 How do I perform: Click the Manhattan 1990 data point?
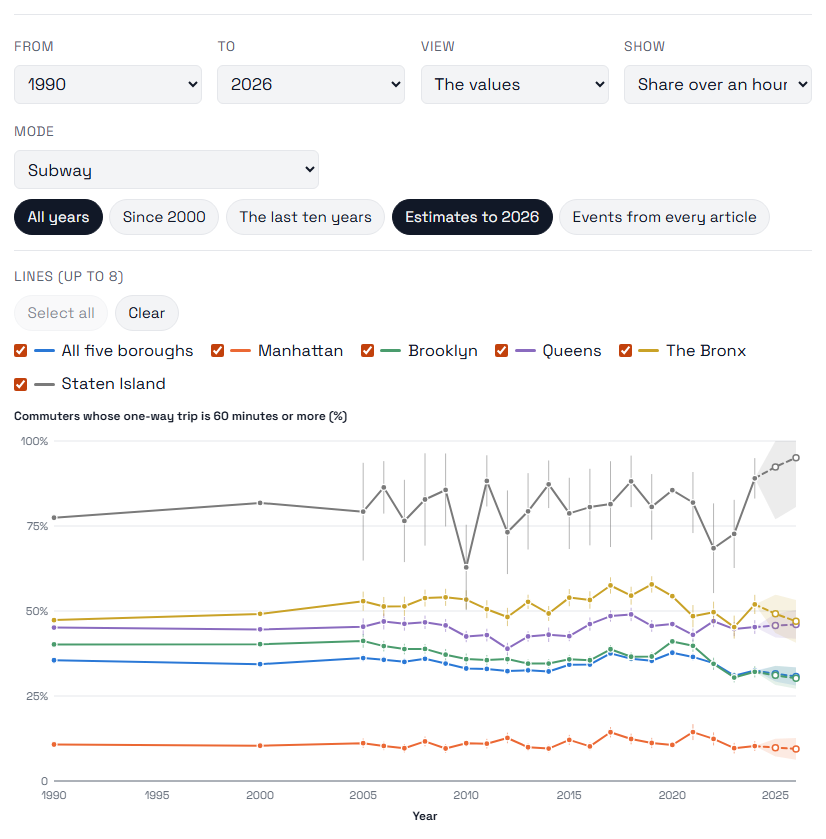click(54, 744)
